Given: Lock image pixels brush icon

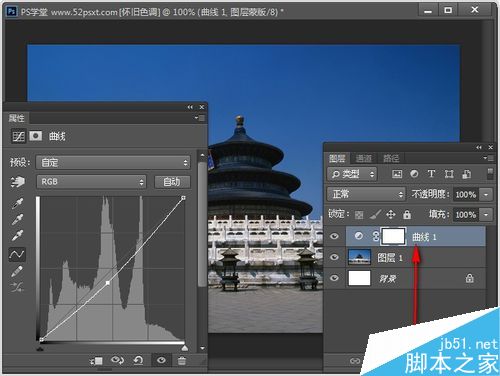Looking at the screenshot, I should 376,214.
